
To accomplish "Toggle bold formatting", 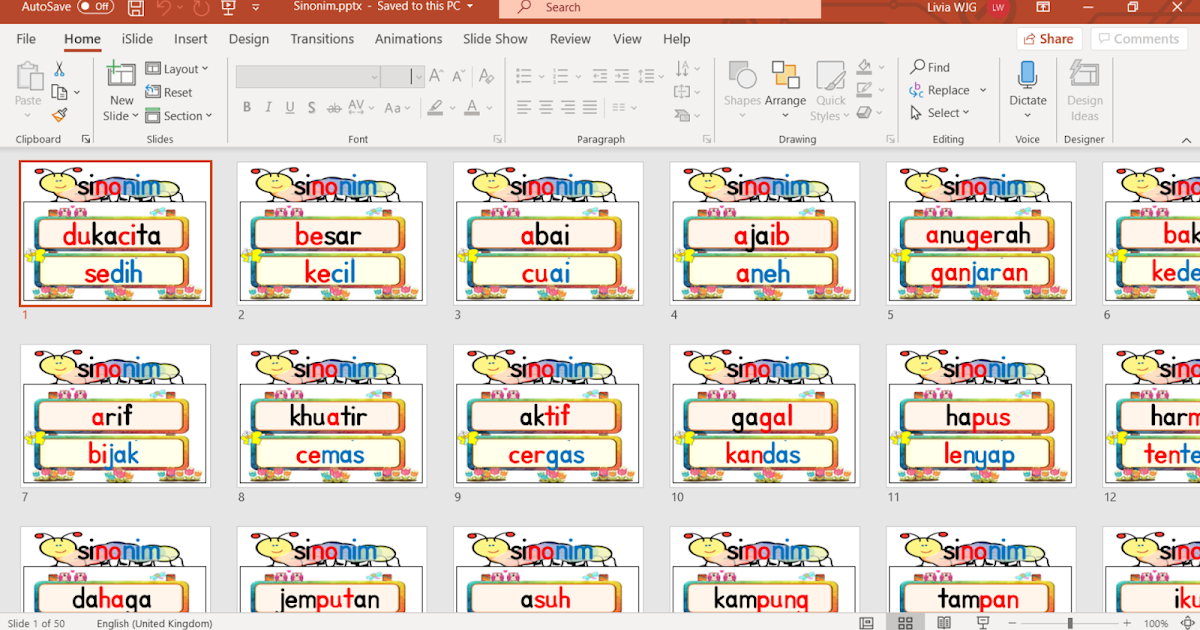I will (x=247, y=108).
